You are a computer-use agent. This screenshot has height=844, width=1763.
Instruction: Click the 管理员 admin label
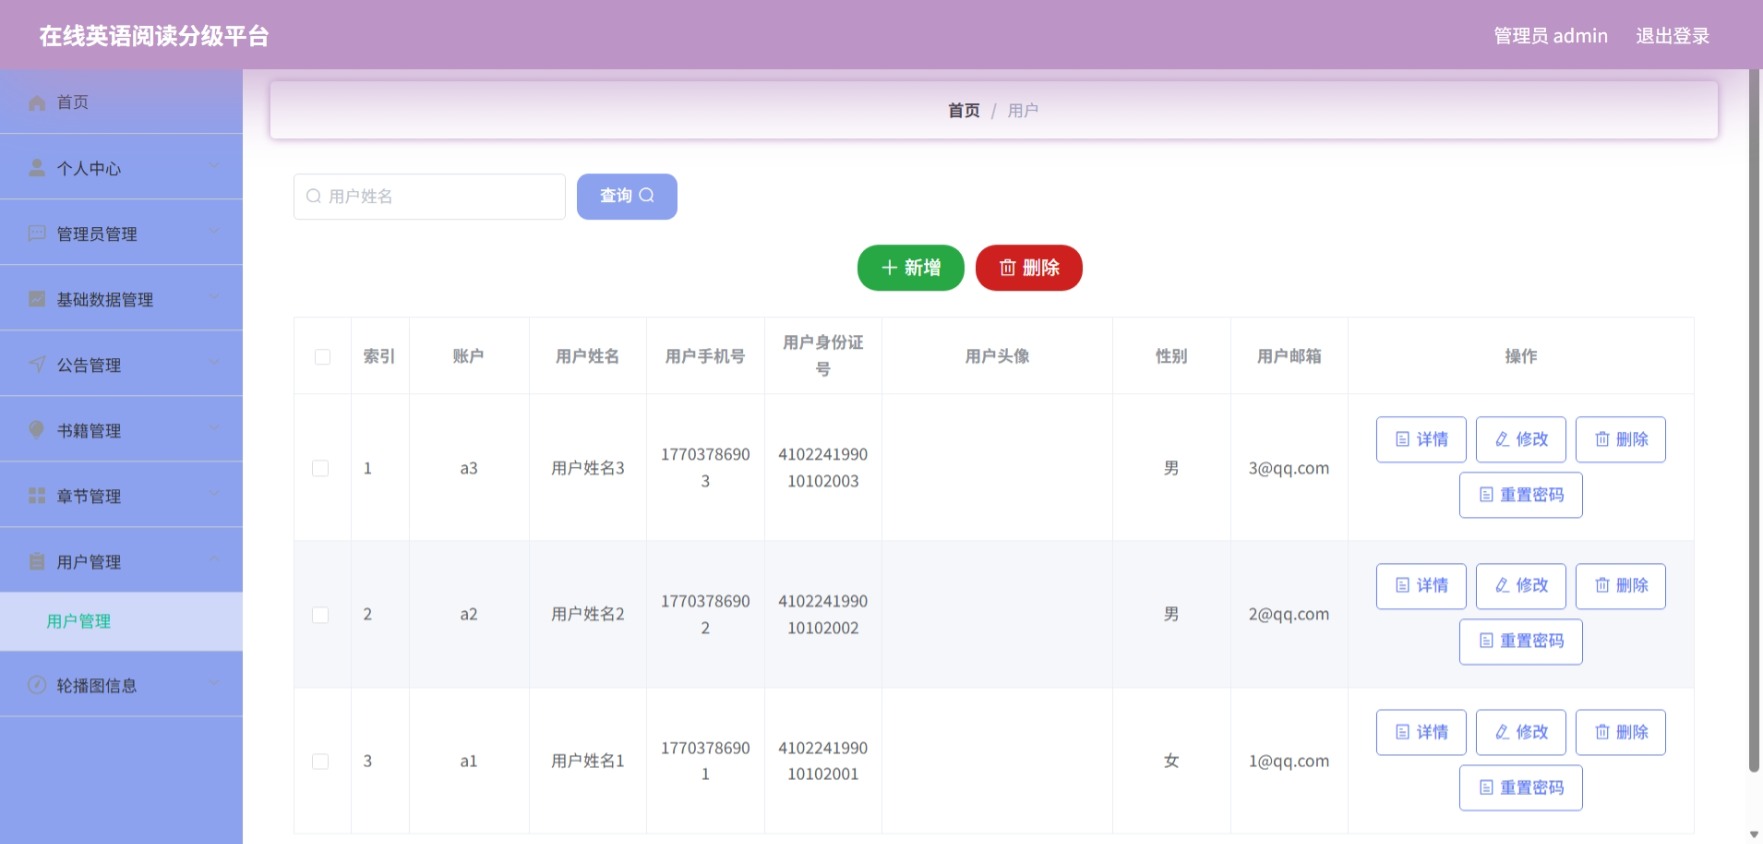point(1550,36)
